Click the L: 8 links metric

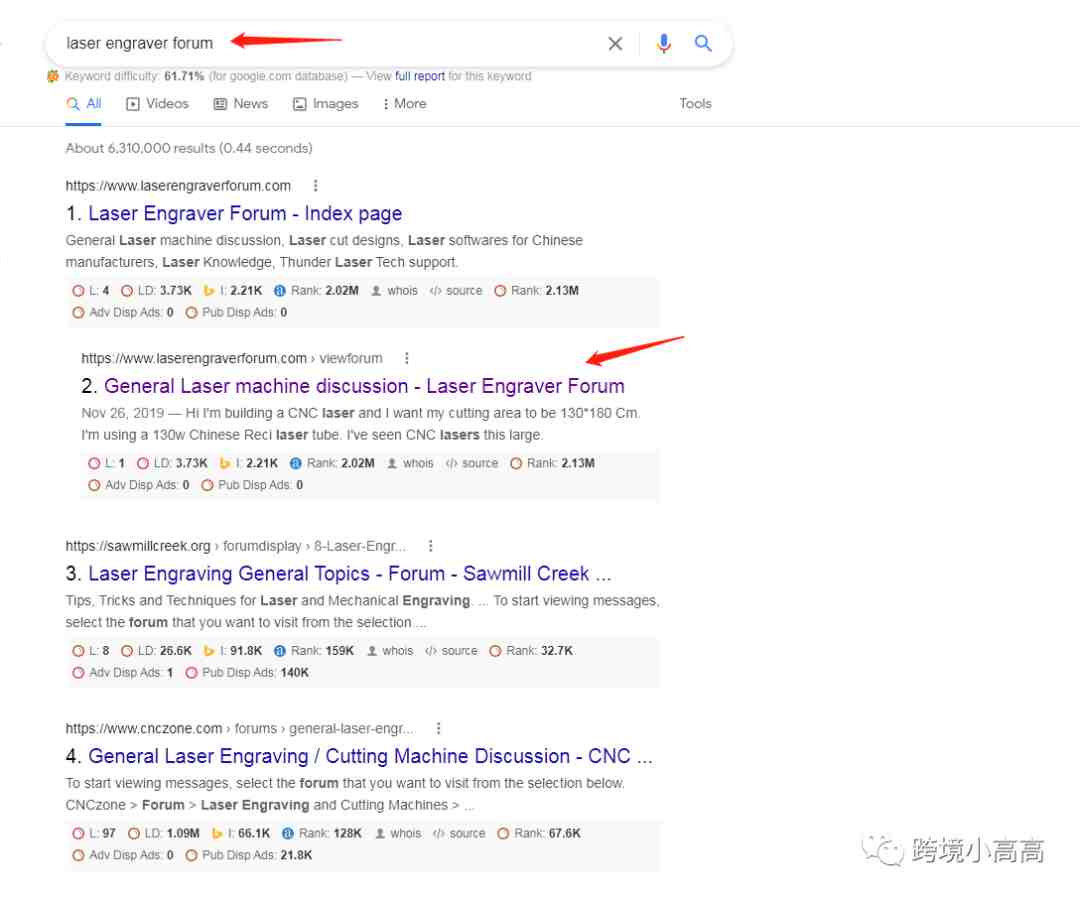[x=91, y=651]
